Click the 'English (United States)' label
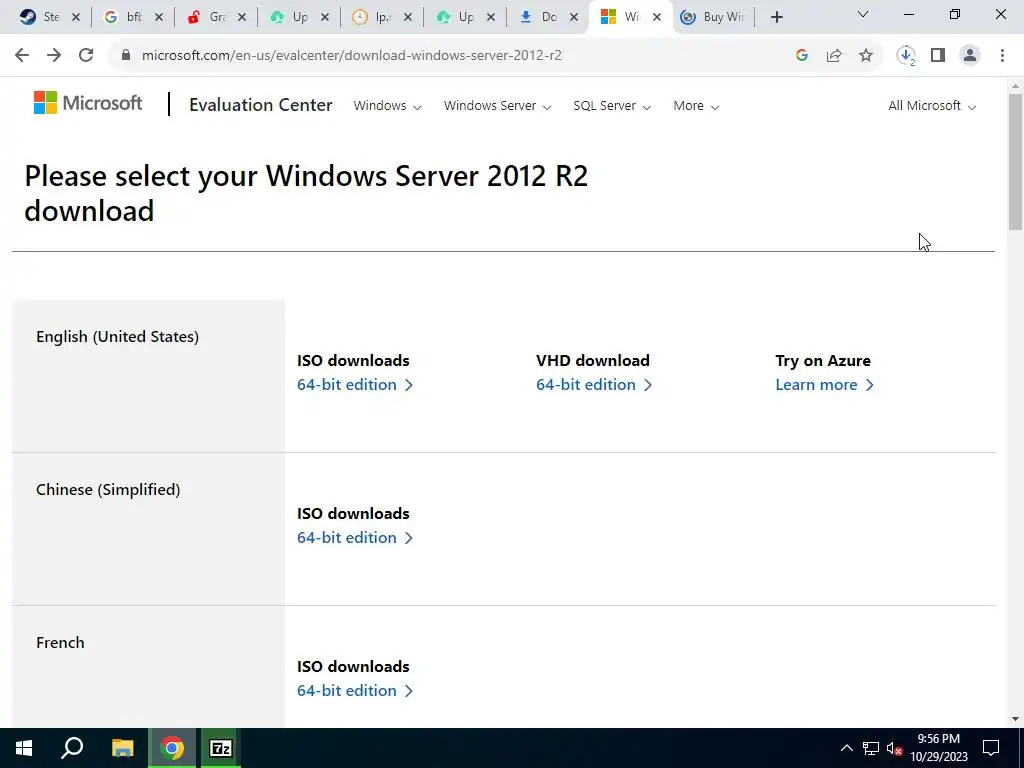This screenshot has width=1024, height=768. tap(118, 336)
